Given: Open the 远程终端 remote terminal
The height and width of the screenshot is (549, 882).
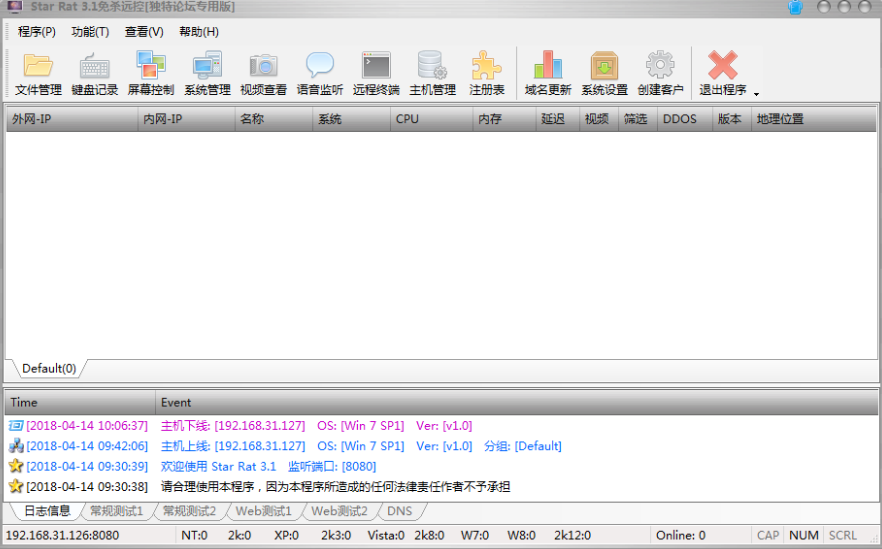Looking at the screenshot, I should 376,74.
